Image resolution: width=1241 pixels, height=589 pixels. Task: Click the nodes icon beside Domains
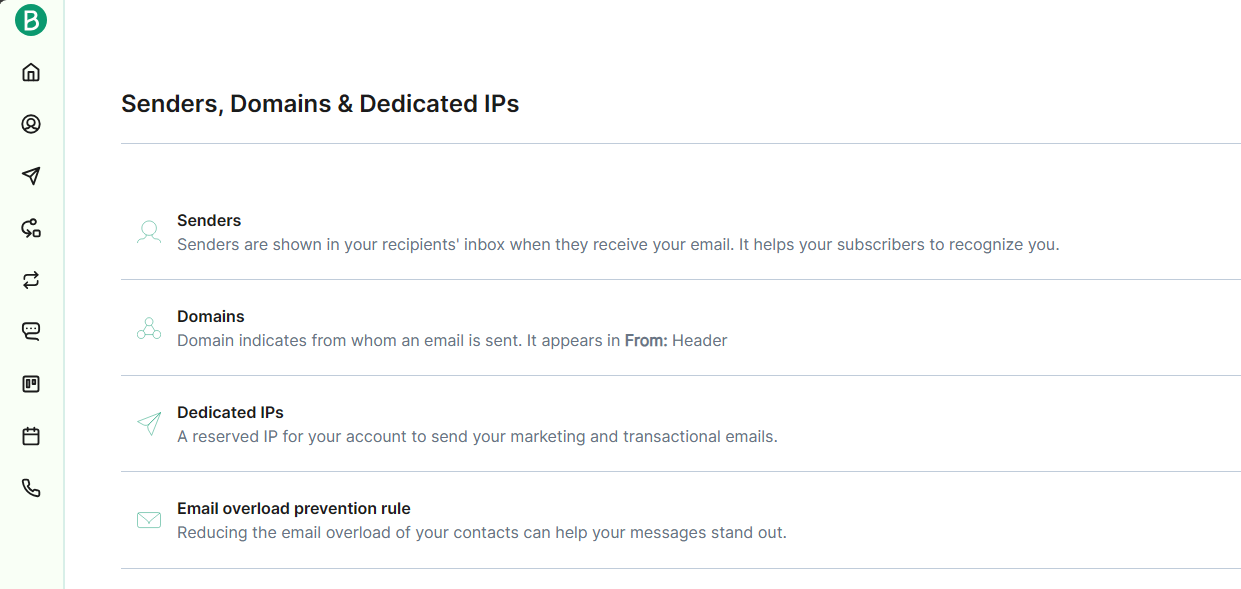[x=149, y=328]
